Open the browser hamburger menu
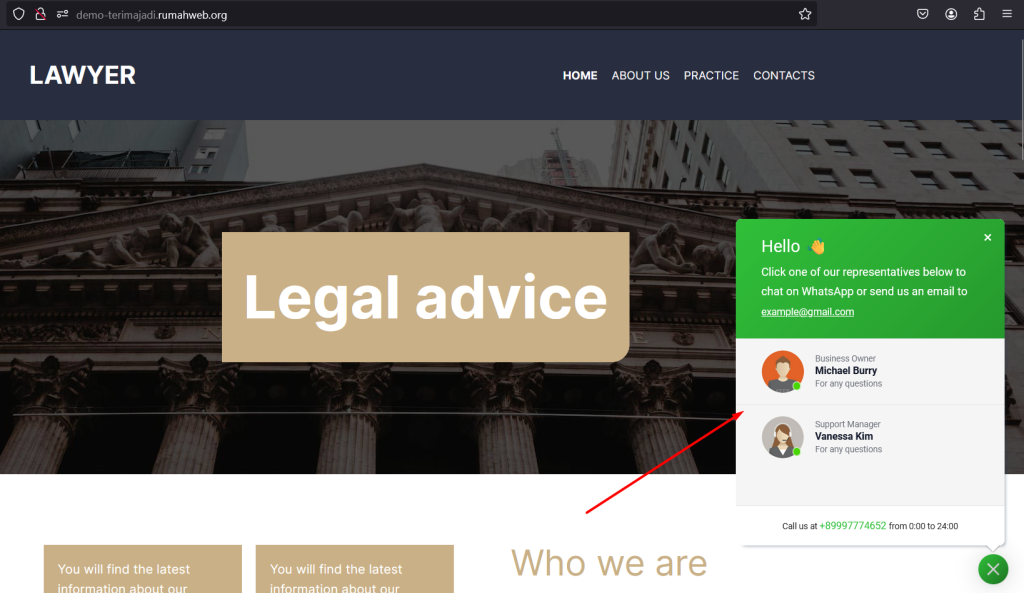 tap(1007, 14)
